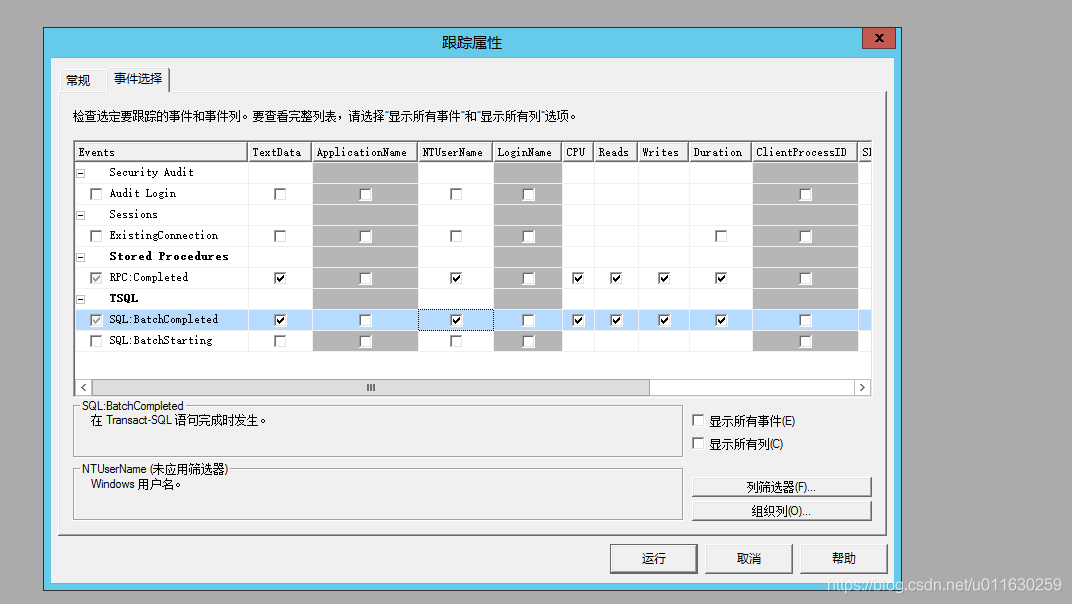
Task: Click the 帮助 button
Action: [844, 559]
